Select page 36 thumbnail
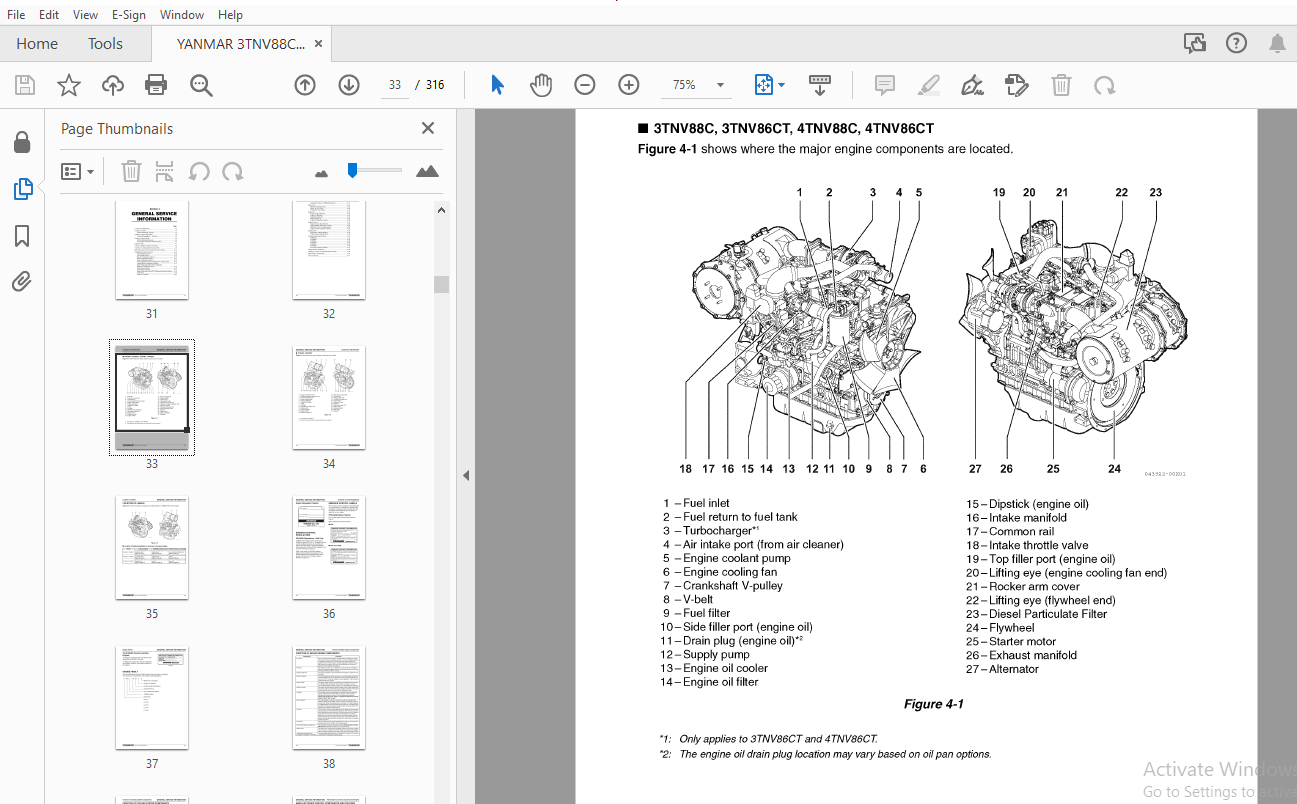 (x=329, y=548)
